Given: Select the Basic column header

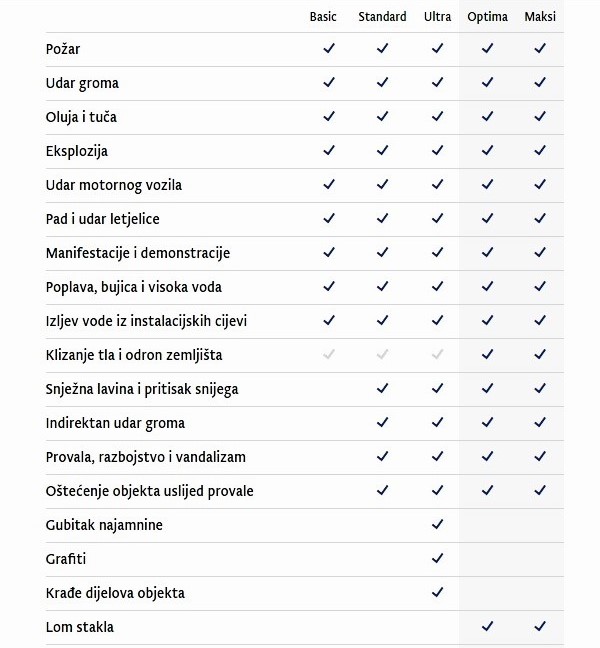Looking at the screenshot, I should [323, 16].
